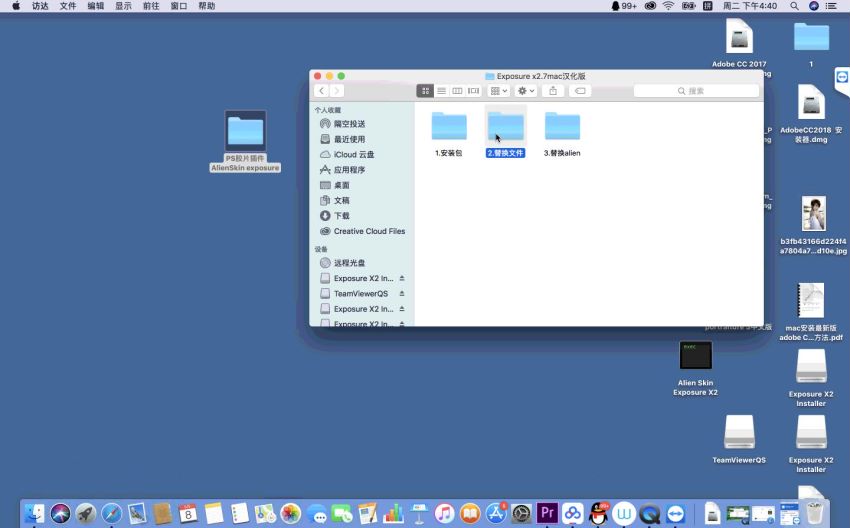
Task: Open the Trash in the Dock
Action: click(x=814, y=513)
